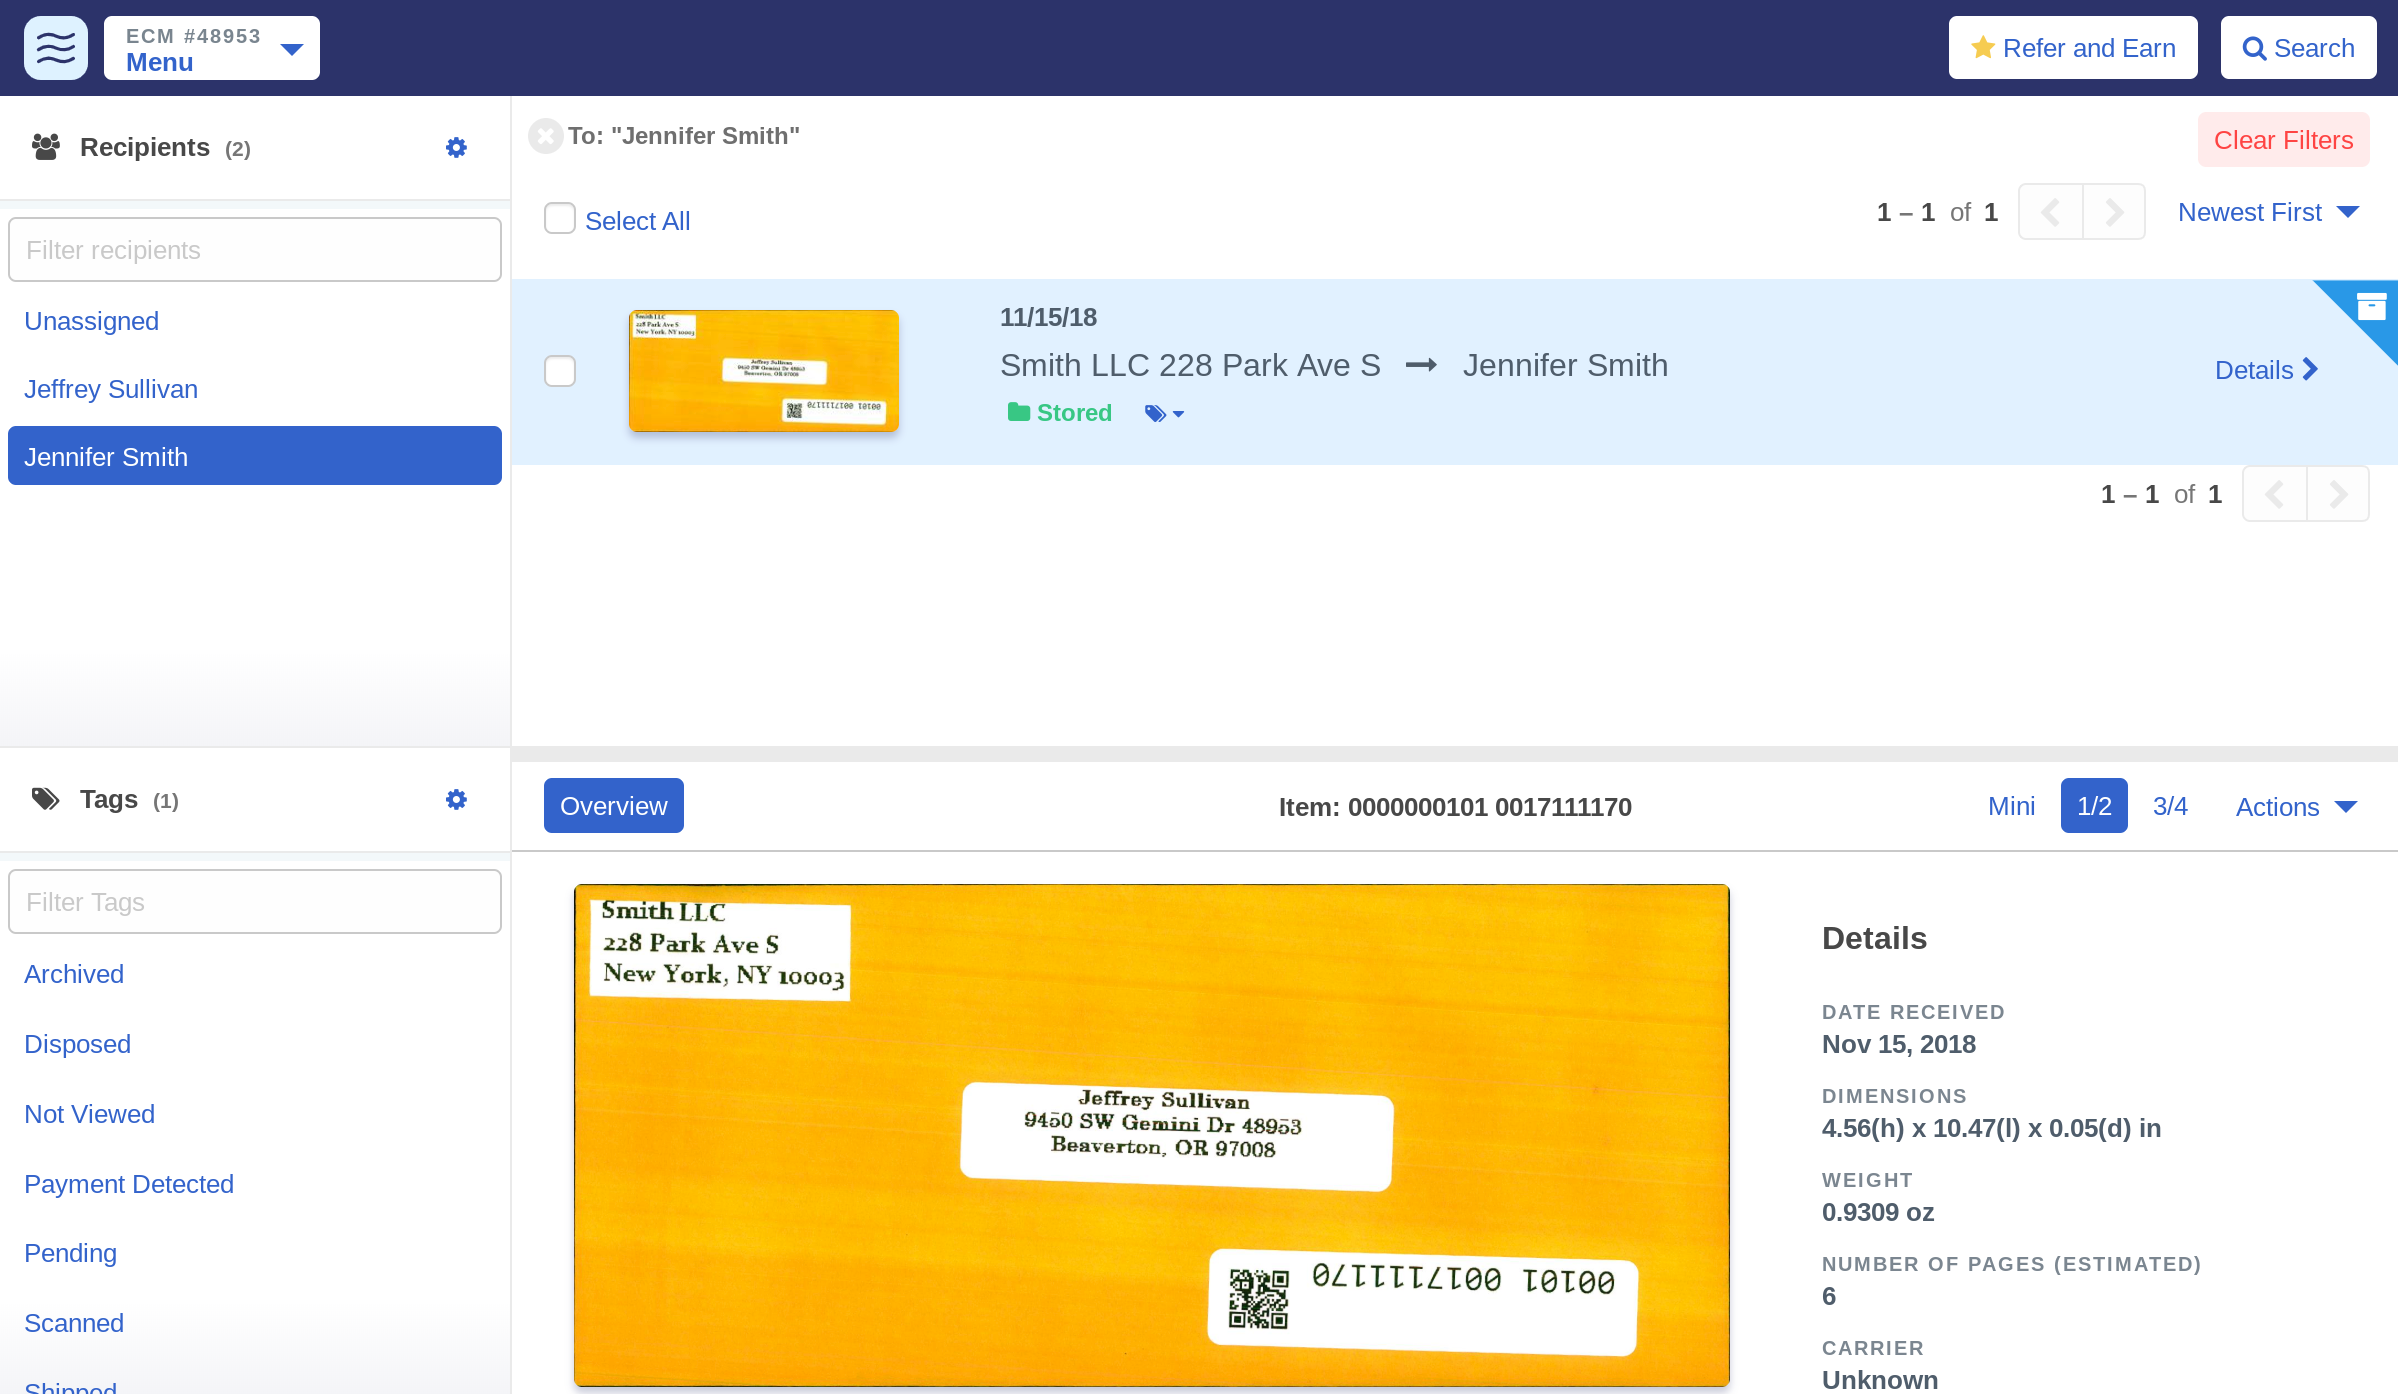Open the Actions dropdown

tap(2296, 807)
